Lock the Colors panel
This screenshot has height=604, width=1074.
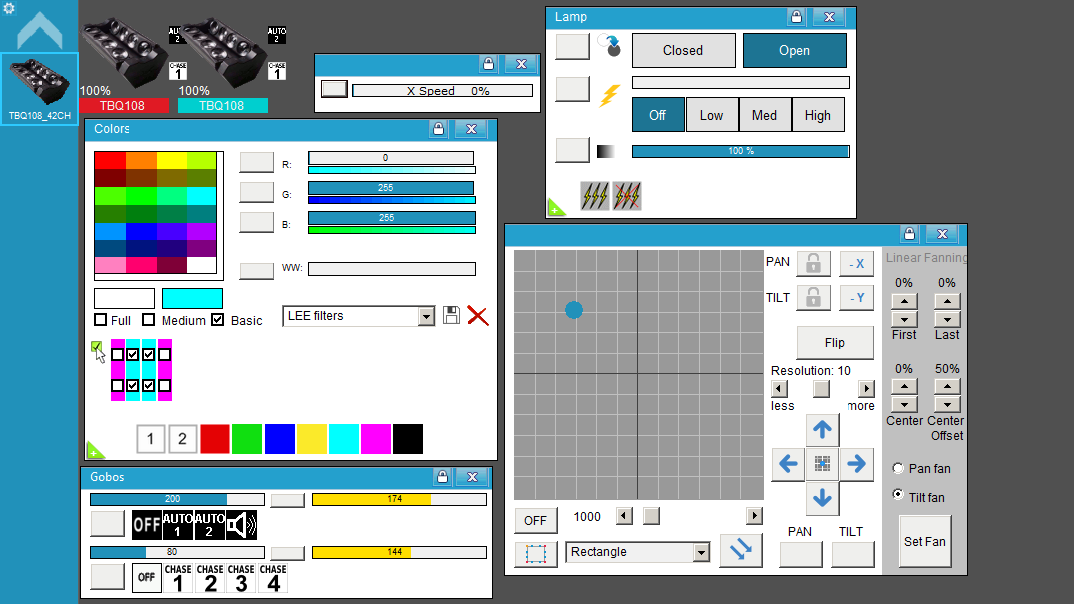438,129
